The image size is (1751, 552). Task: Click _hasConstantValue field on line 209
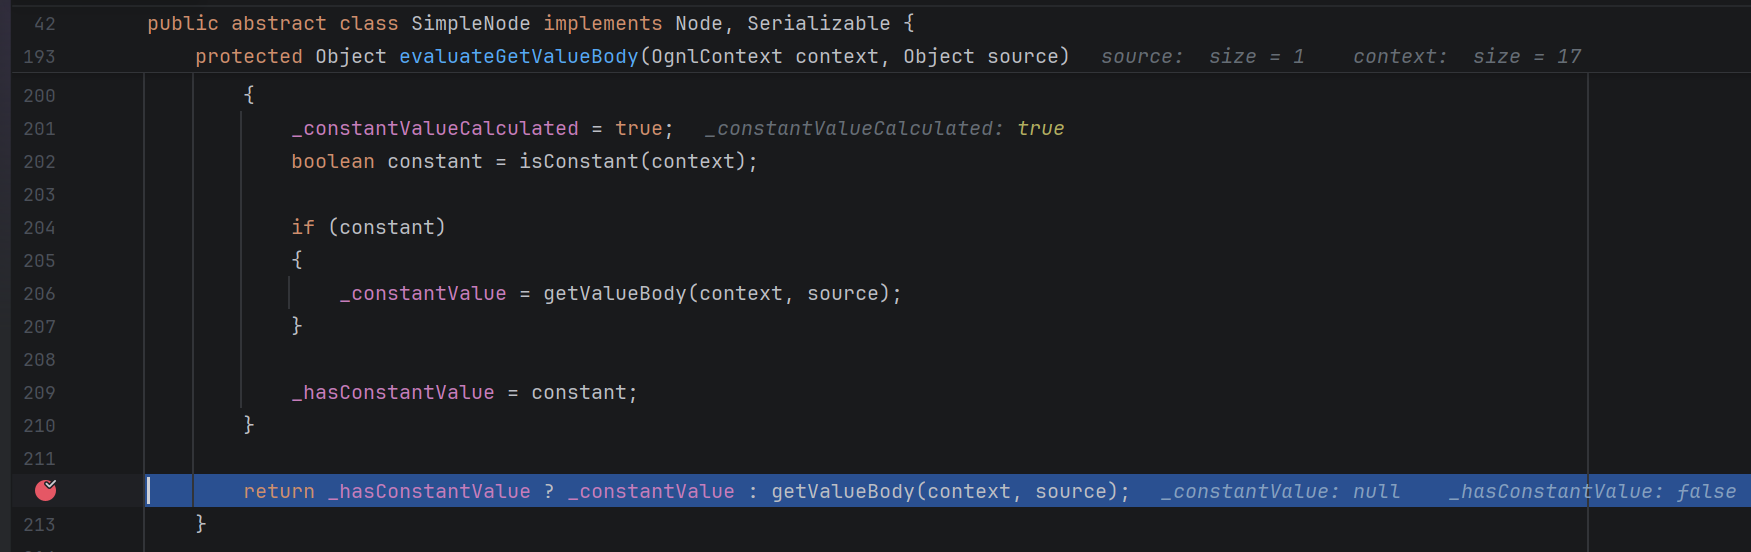(393, 393)
